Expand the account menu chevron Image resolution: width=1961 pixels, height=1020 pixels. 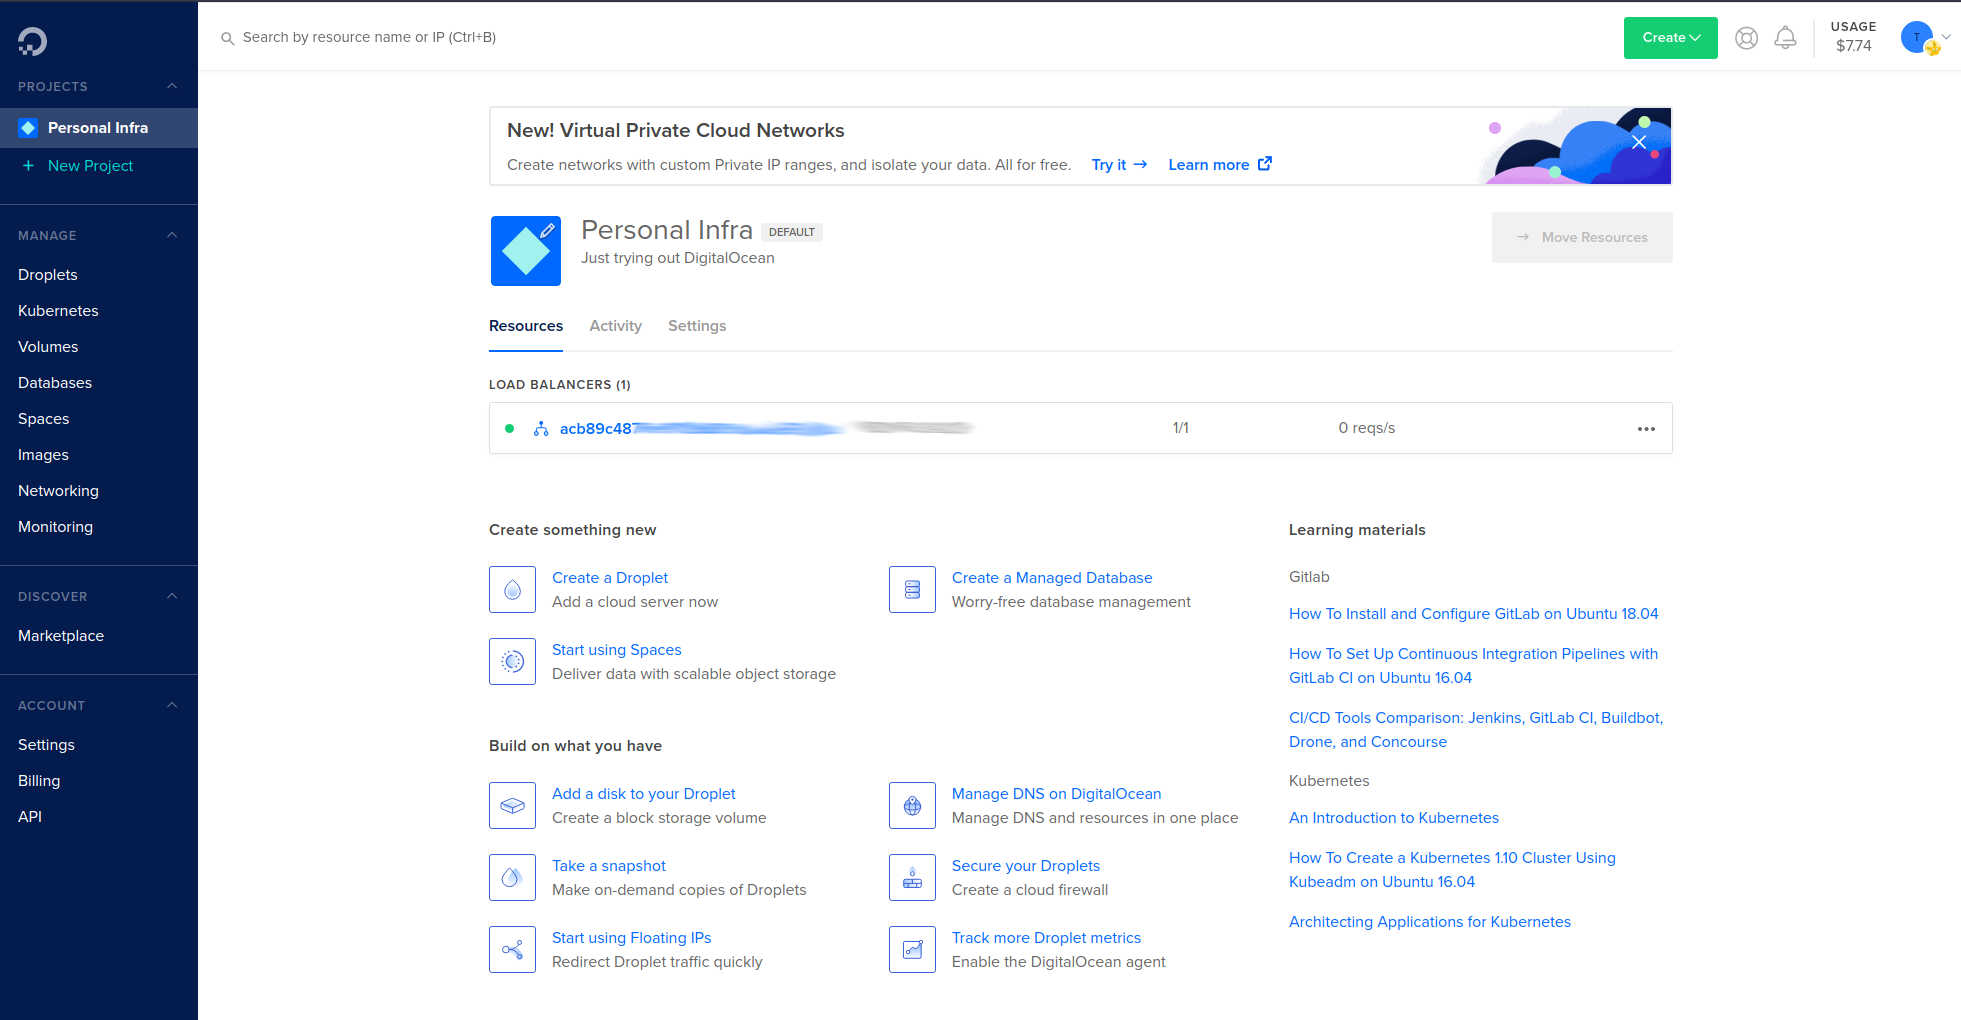pos(1946,37)
